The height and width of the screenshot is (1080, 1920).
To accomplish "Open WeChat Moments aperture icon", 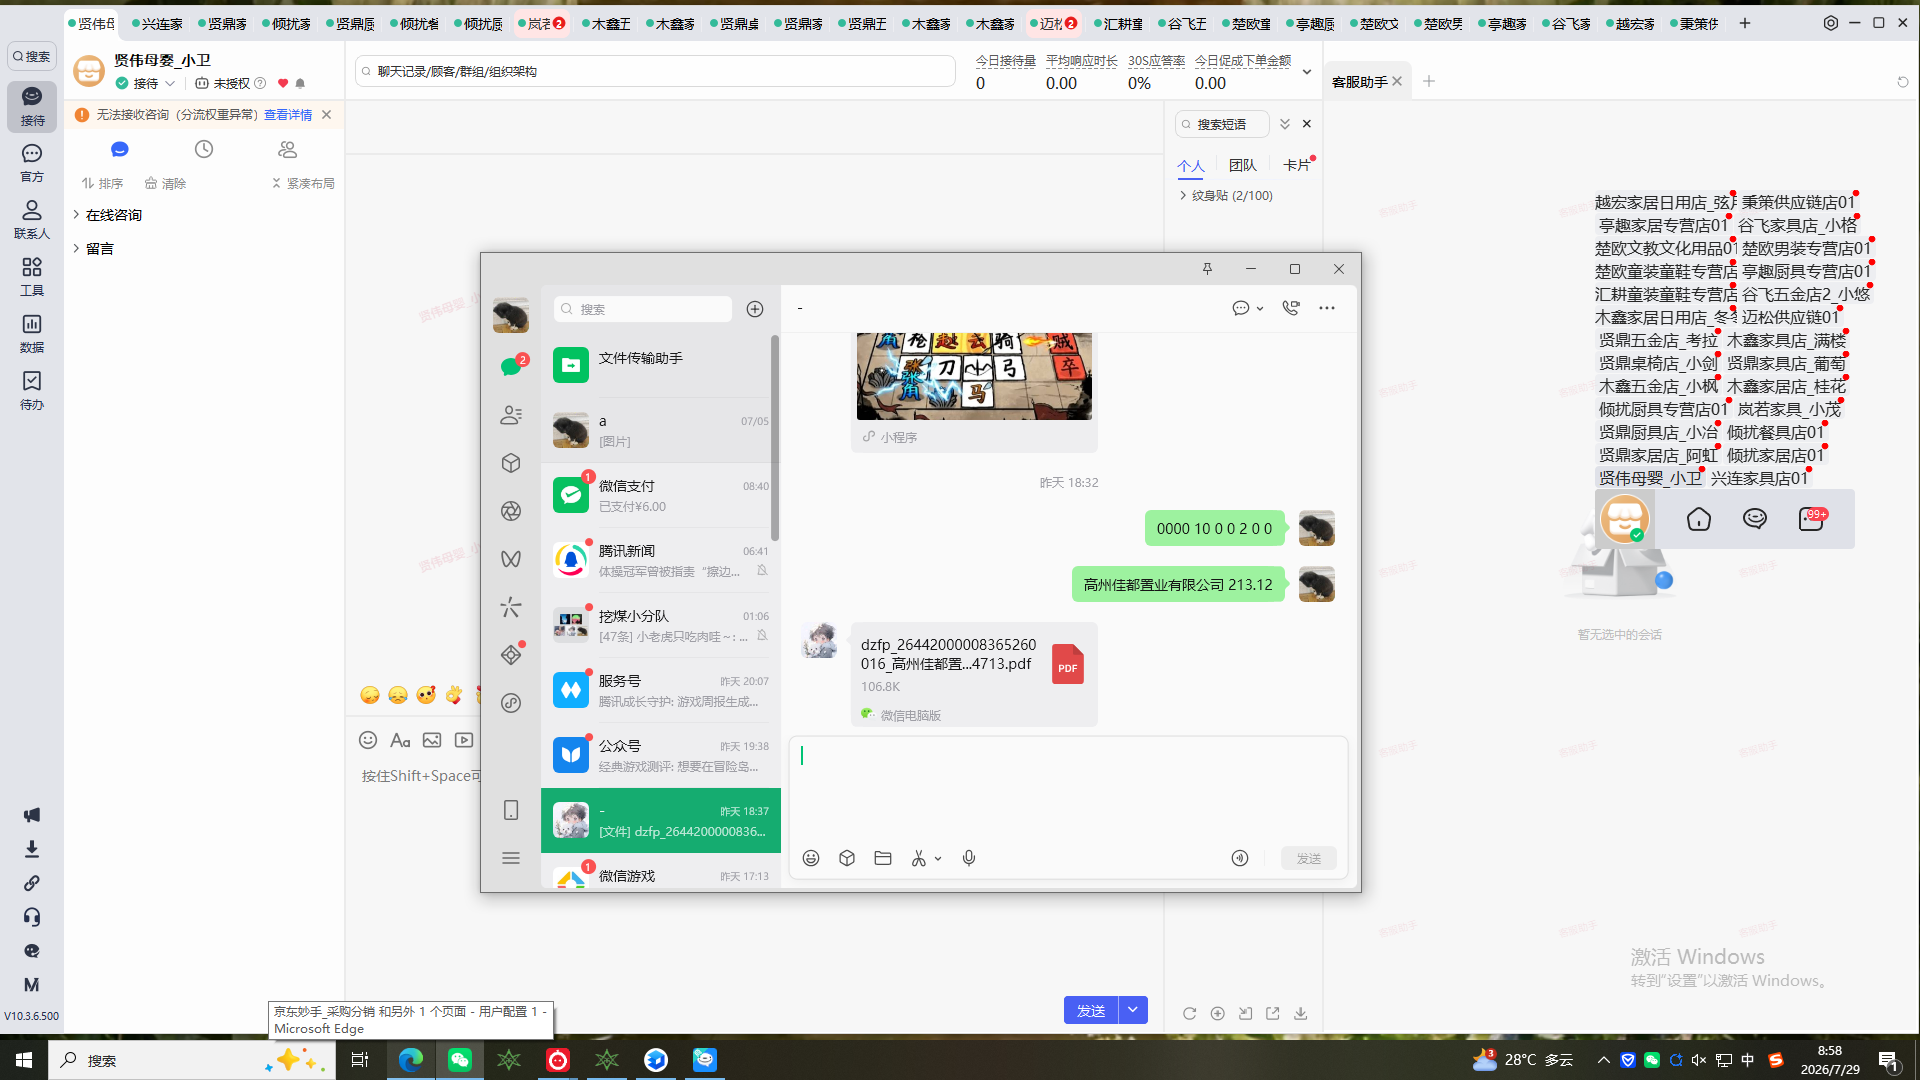I will point(511,511).
